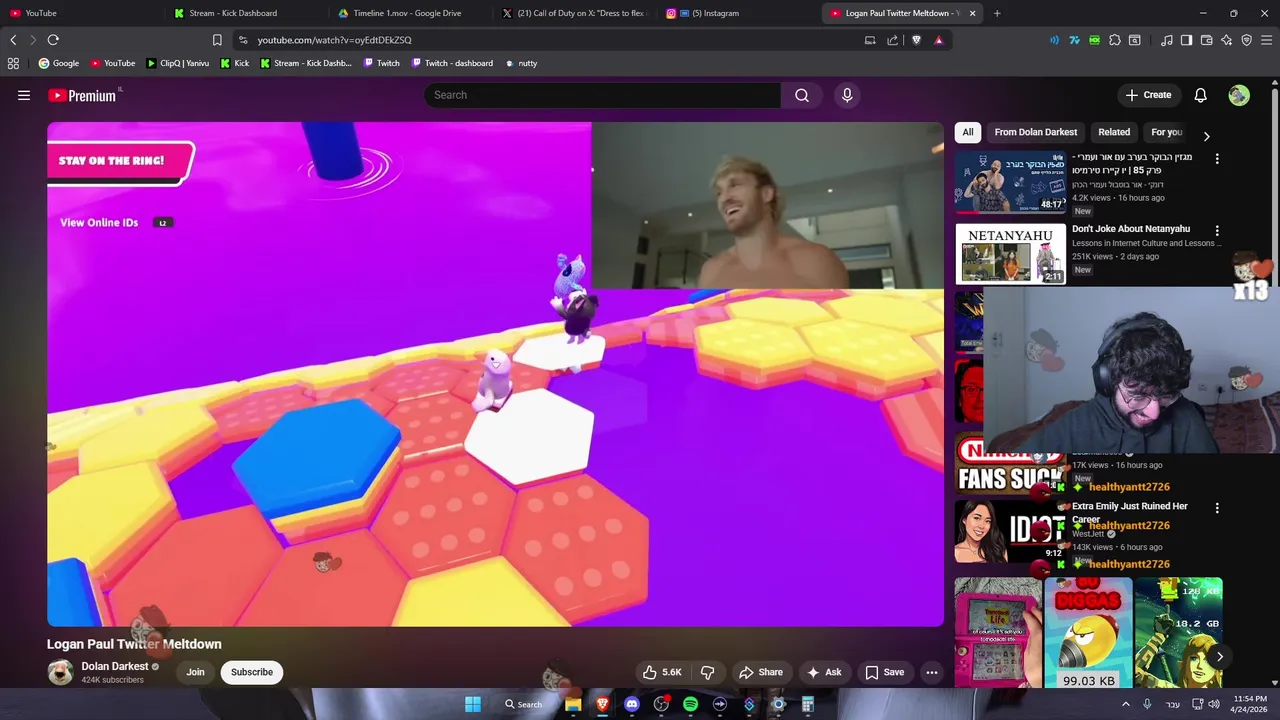Go back to previous page

tap(13, 40)
